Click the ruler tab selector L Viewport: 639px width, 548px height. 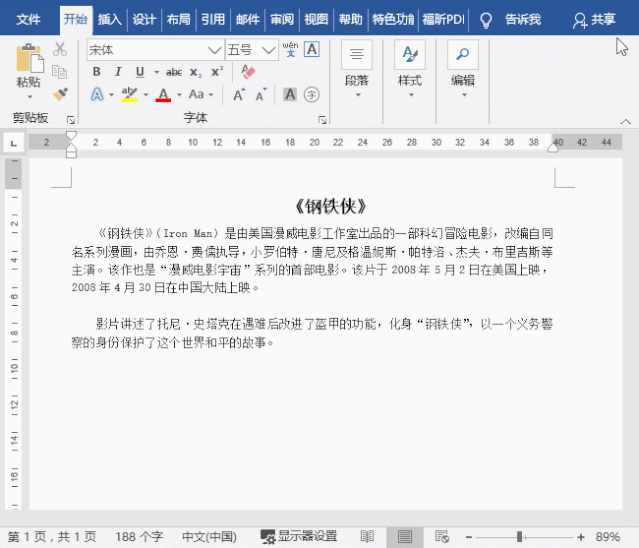pyautogui.click(x=14, y=143)
